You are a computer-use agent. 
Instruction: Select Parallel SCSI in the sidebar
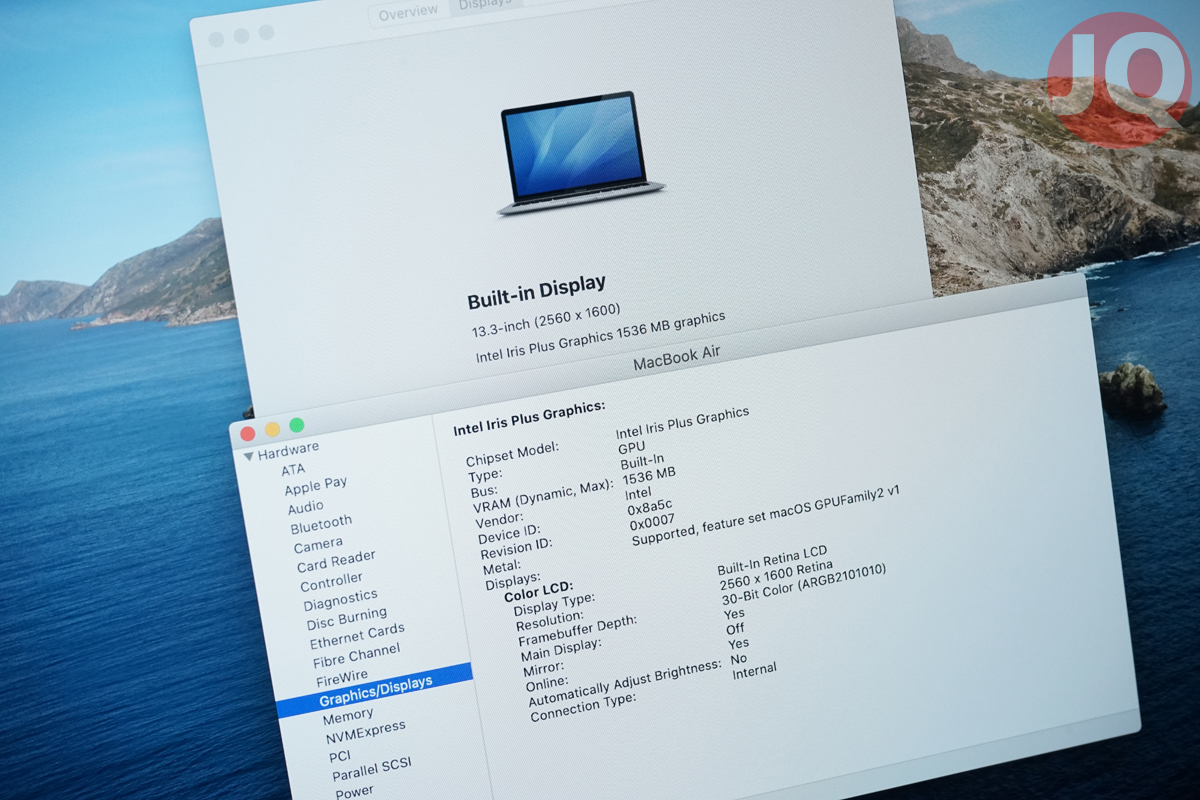coord(371,770)
